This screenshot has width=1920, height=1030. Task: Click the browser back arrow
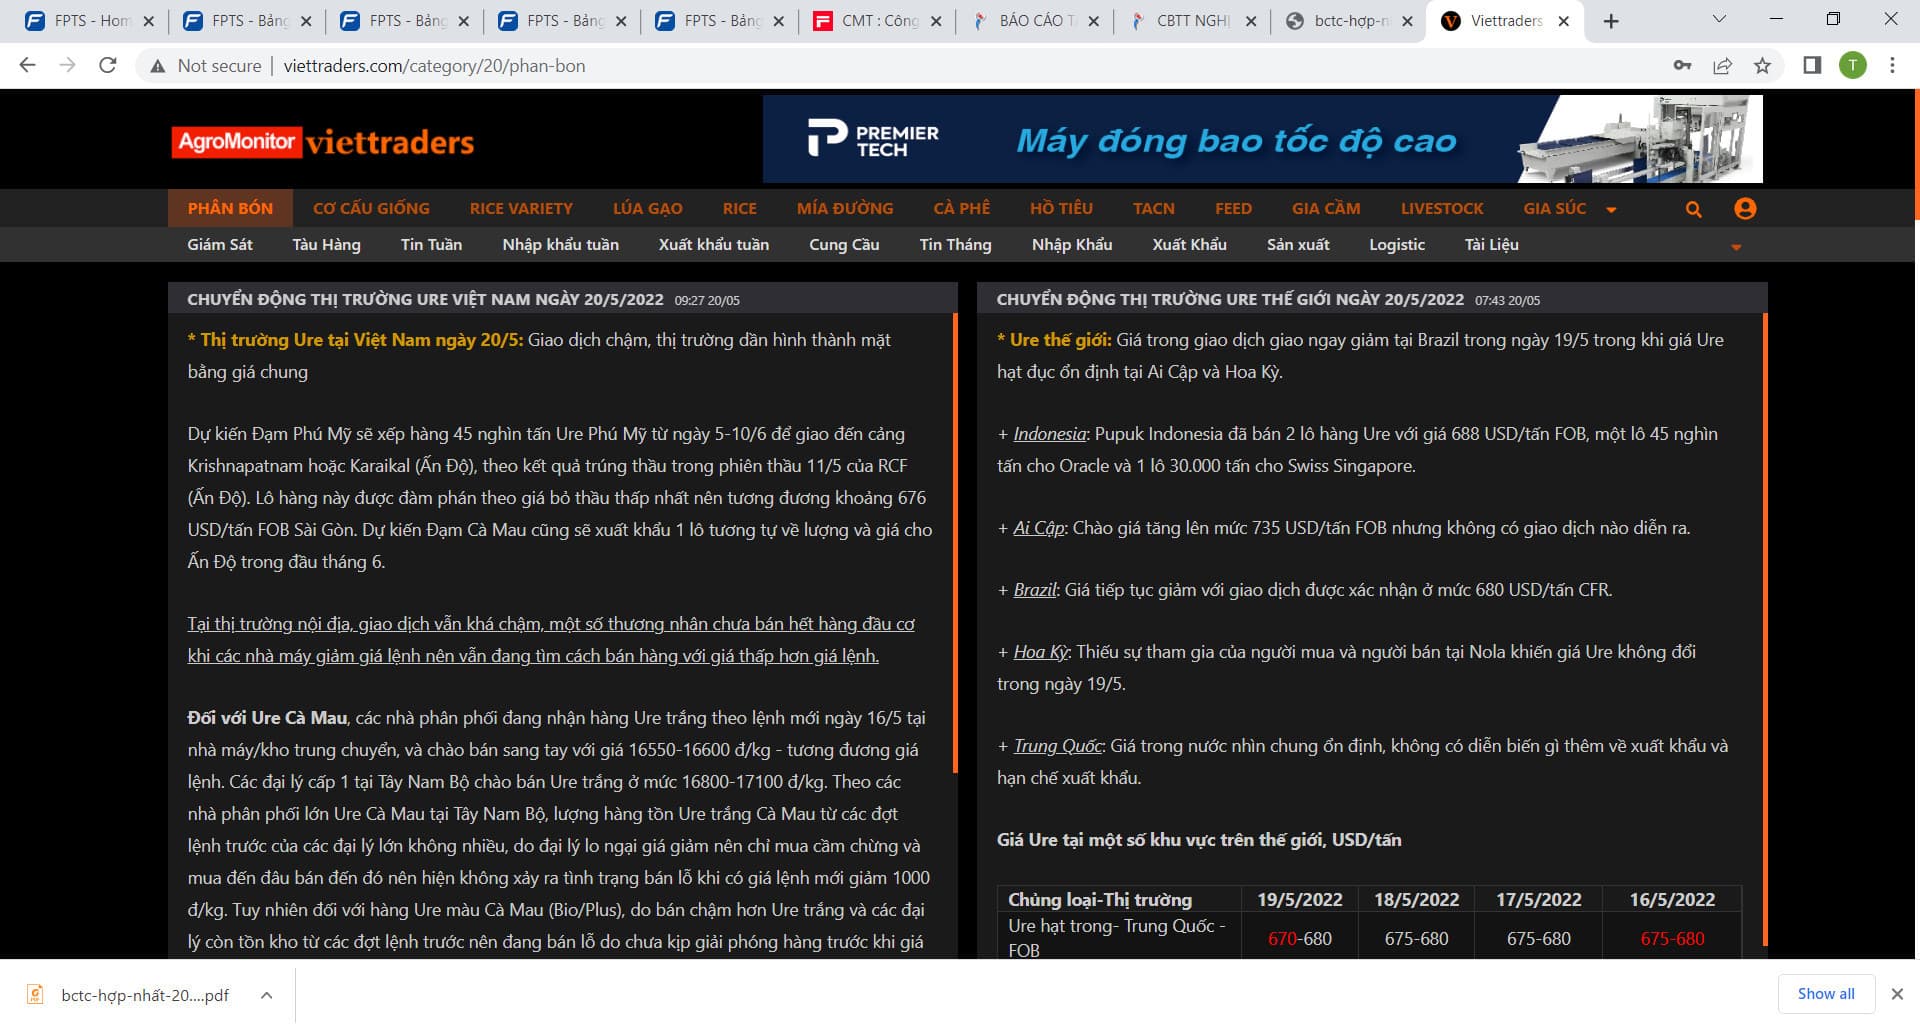click(x=27, y=66)
